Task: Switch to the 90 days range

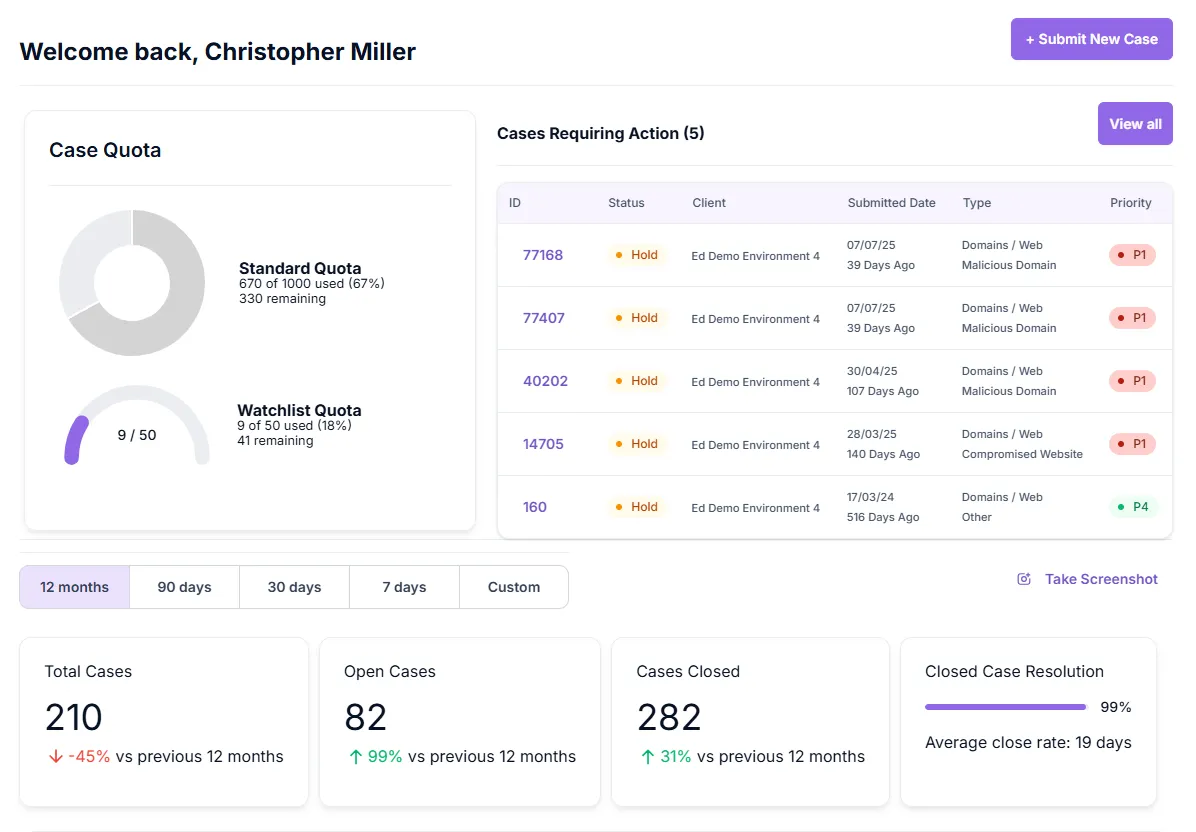Action: point(184,587)
